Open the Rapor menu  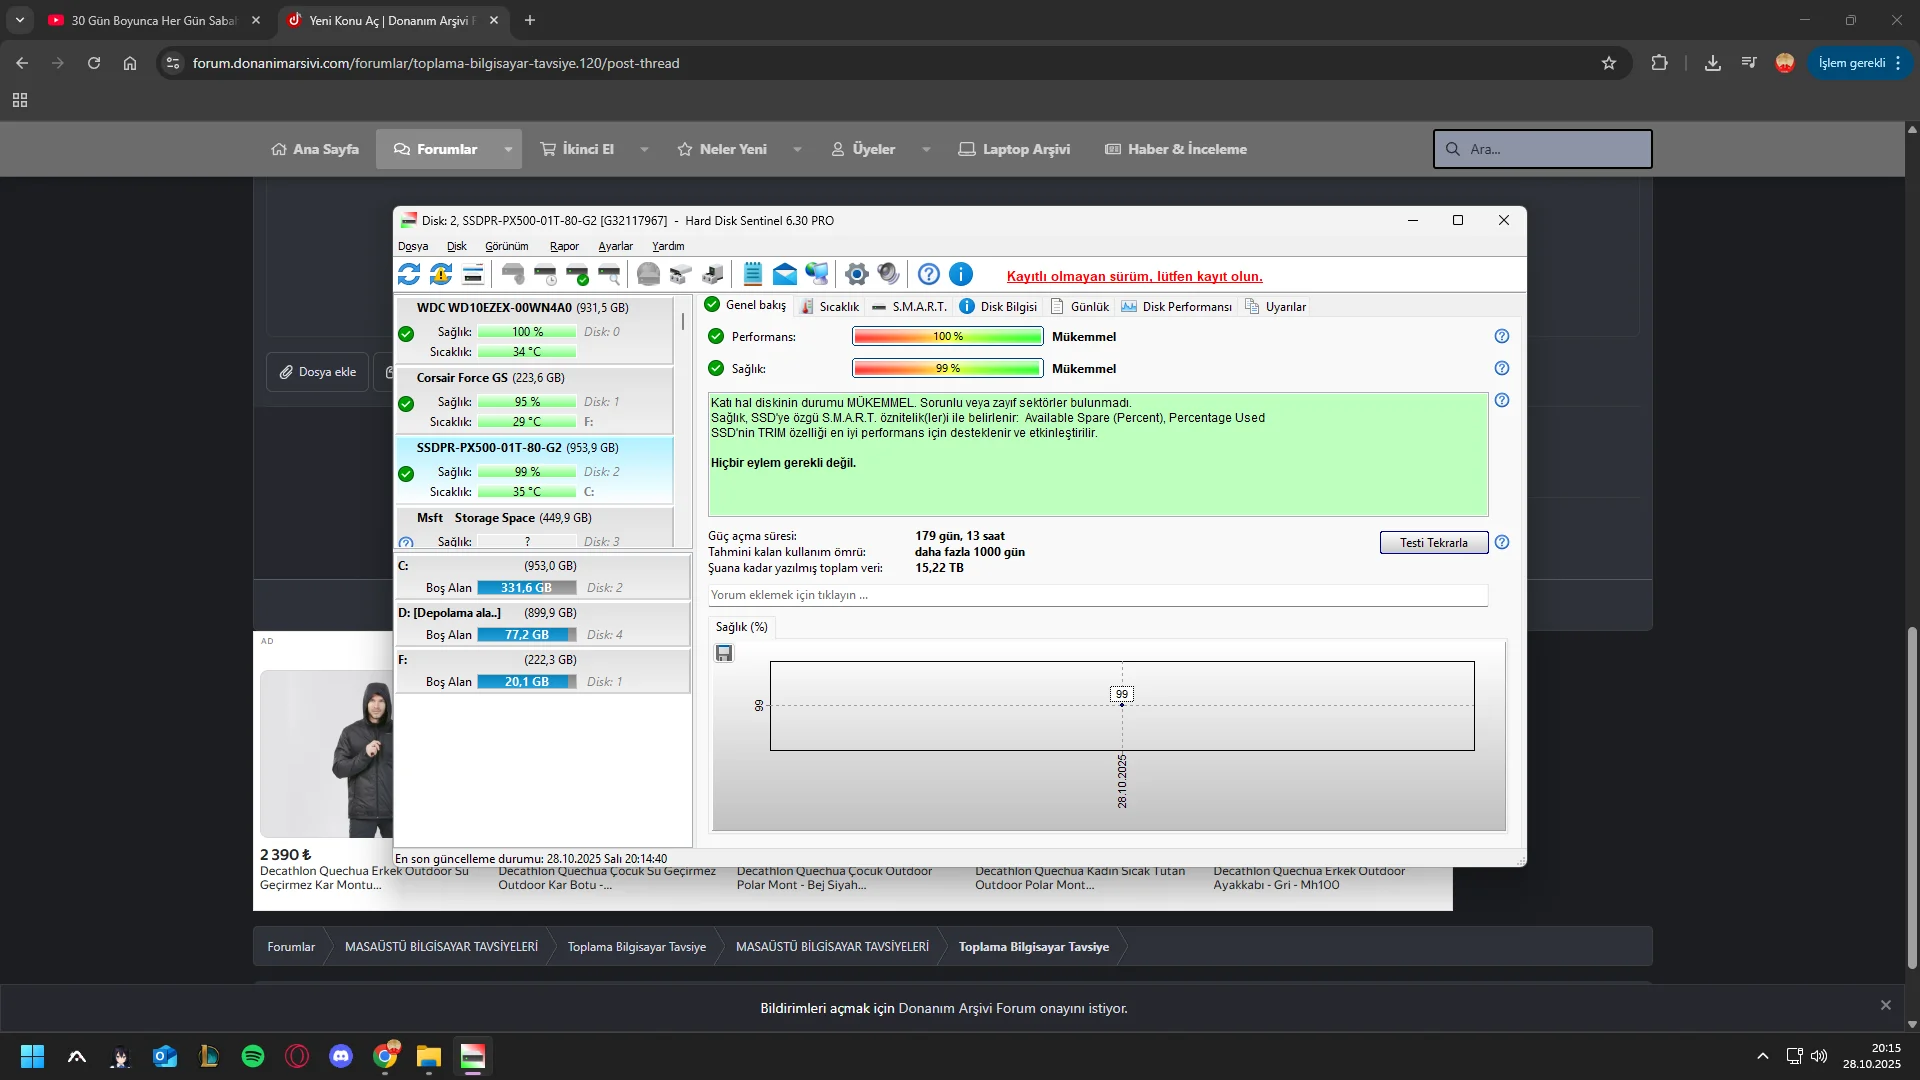[x=564, y=246]
